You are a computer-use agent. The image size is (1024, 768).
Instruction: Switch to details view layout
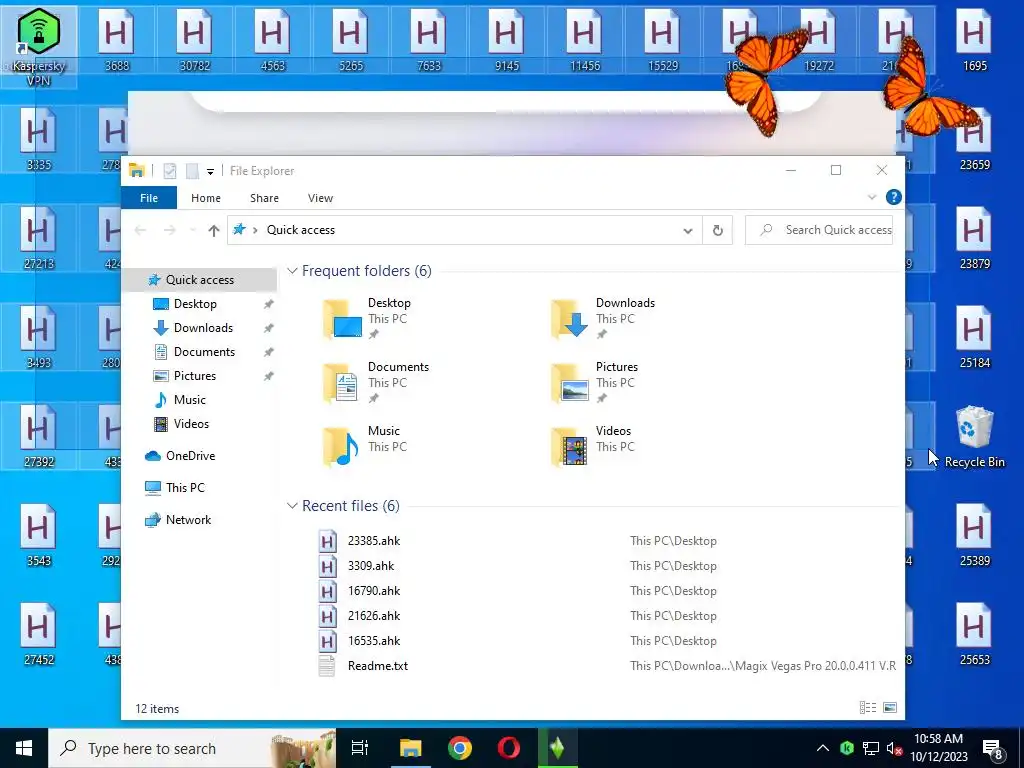[x=868, y=707]
